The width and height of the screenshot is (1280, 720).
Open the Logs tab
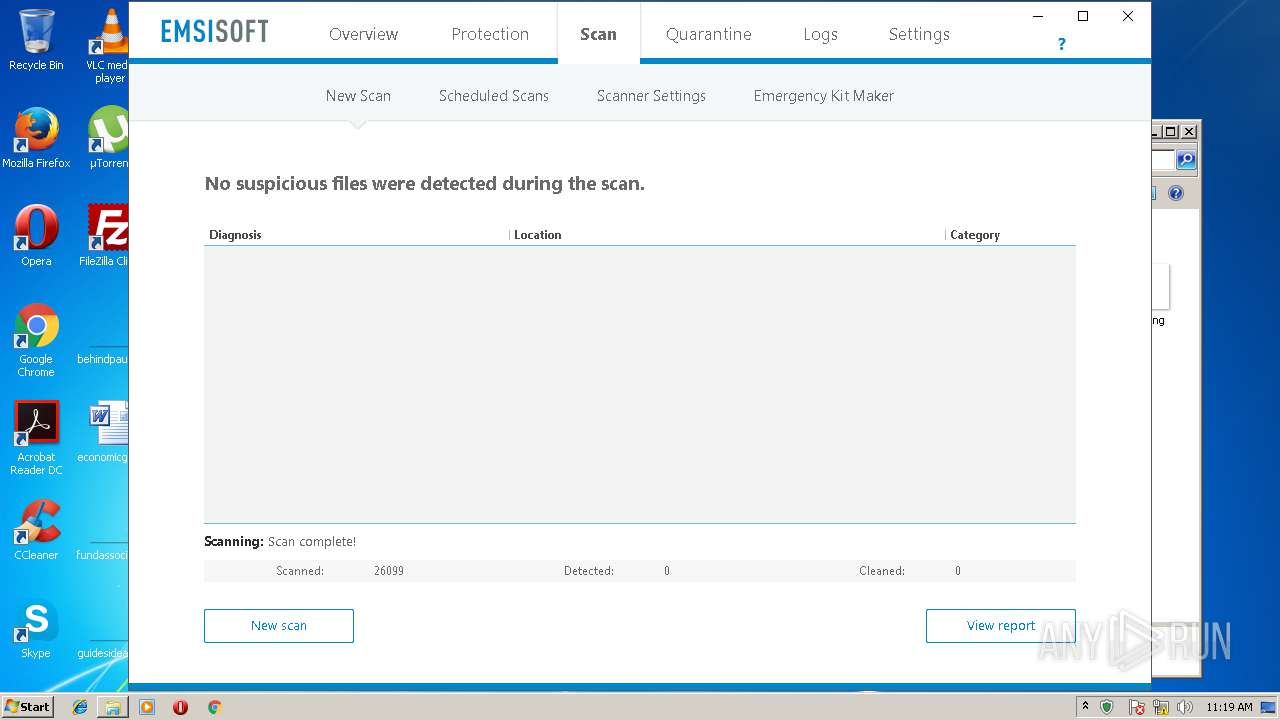pos(820,34)
